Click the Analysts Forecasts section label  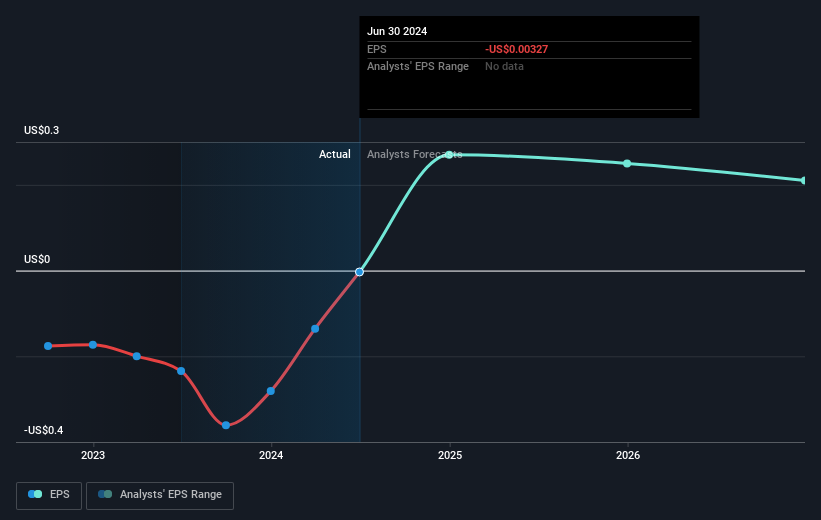414,154
